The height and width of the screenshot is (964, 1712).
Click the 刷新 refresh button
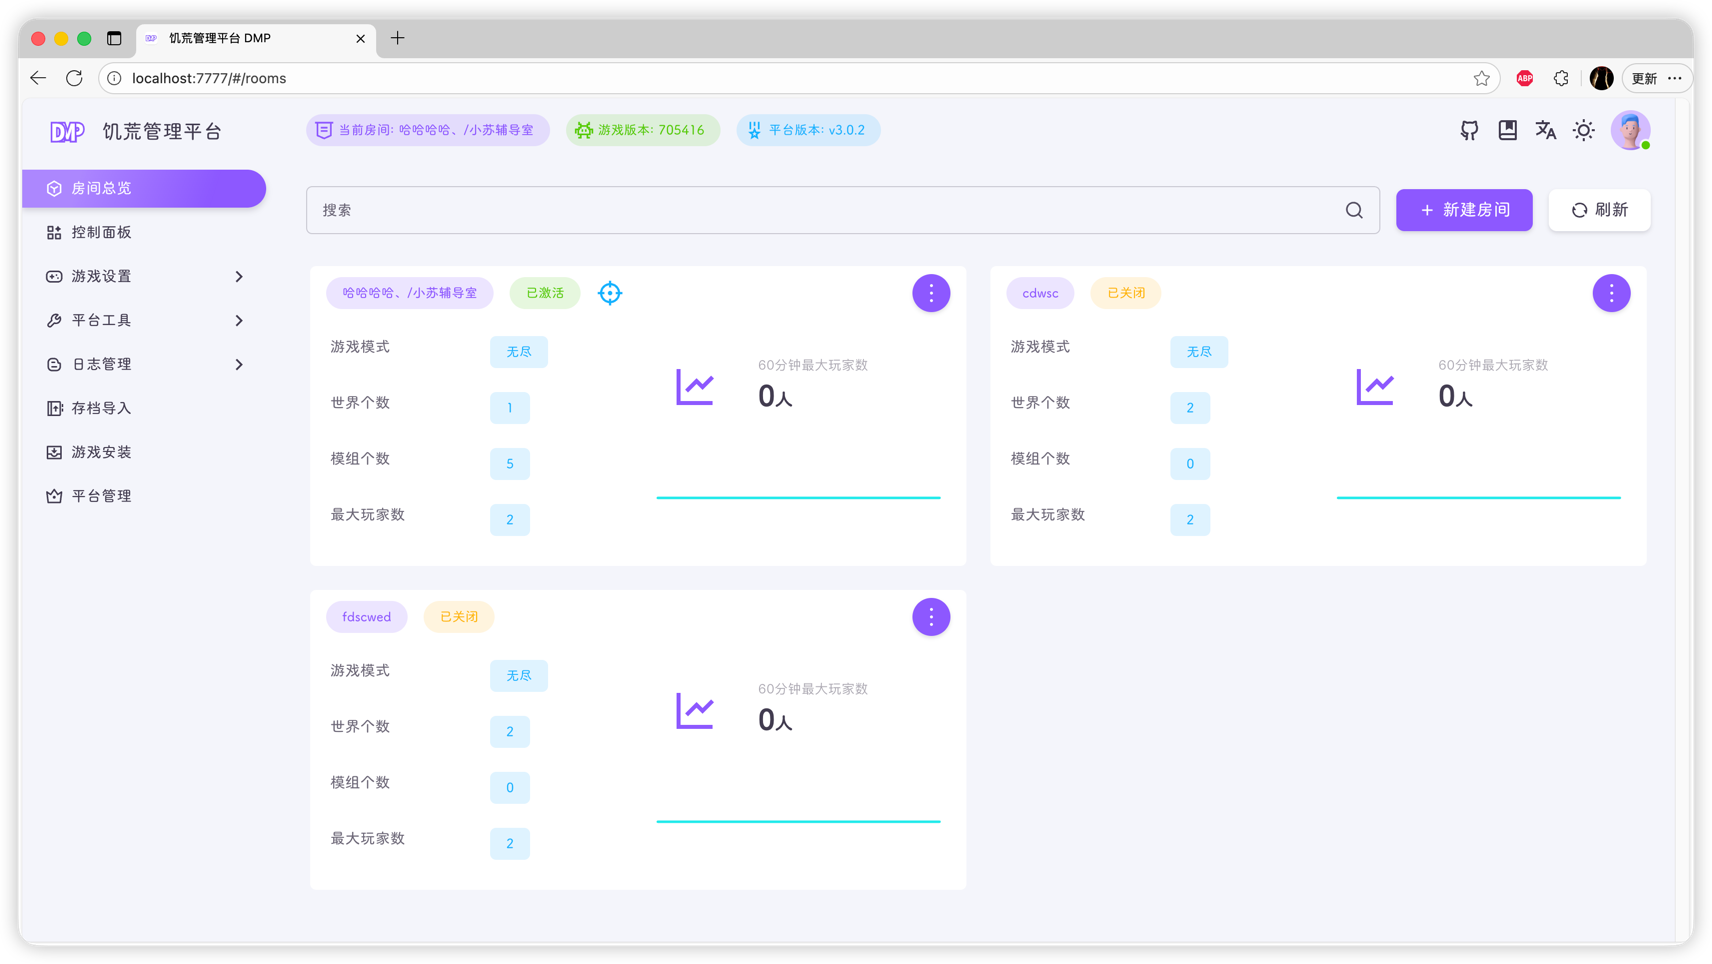[x=1599, y=210]
